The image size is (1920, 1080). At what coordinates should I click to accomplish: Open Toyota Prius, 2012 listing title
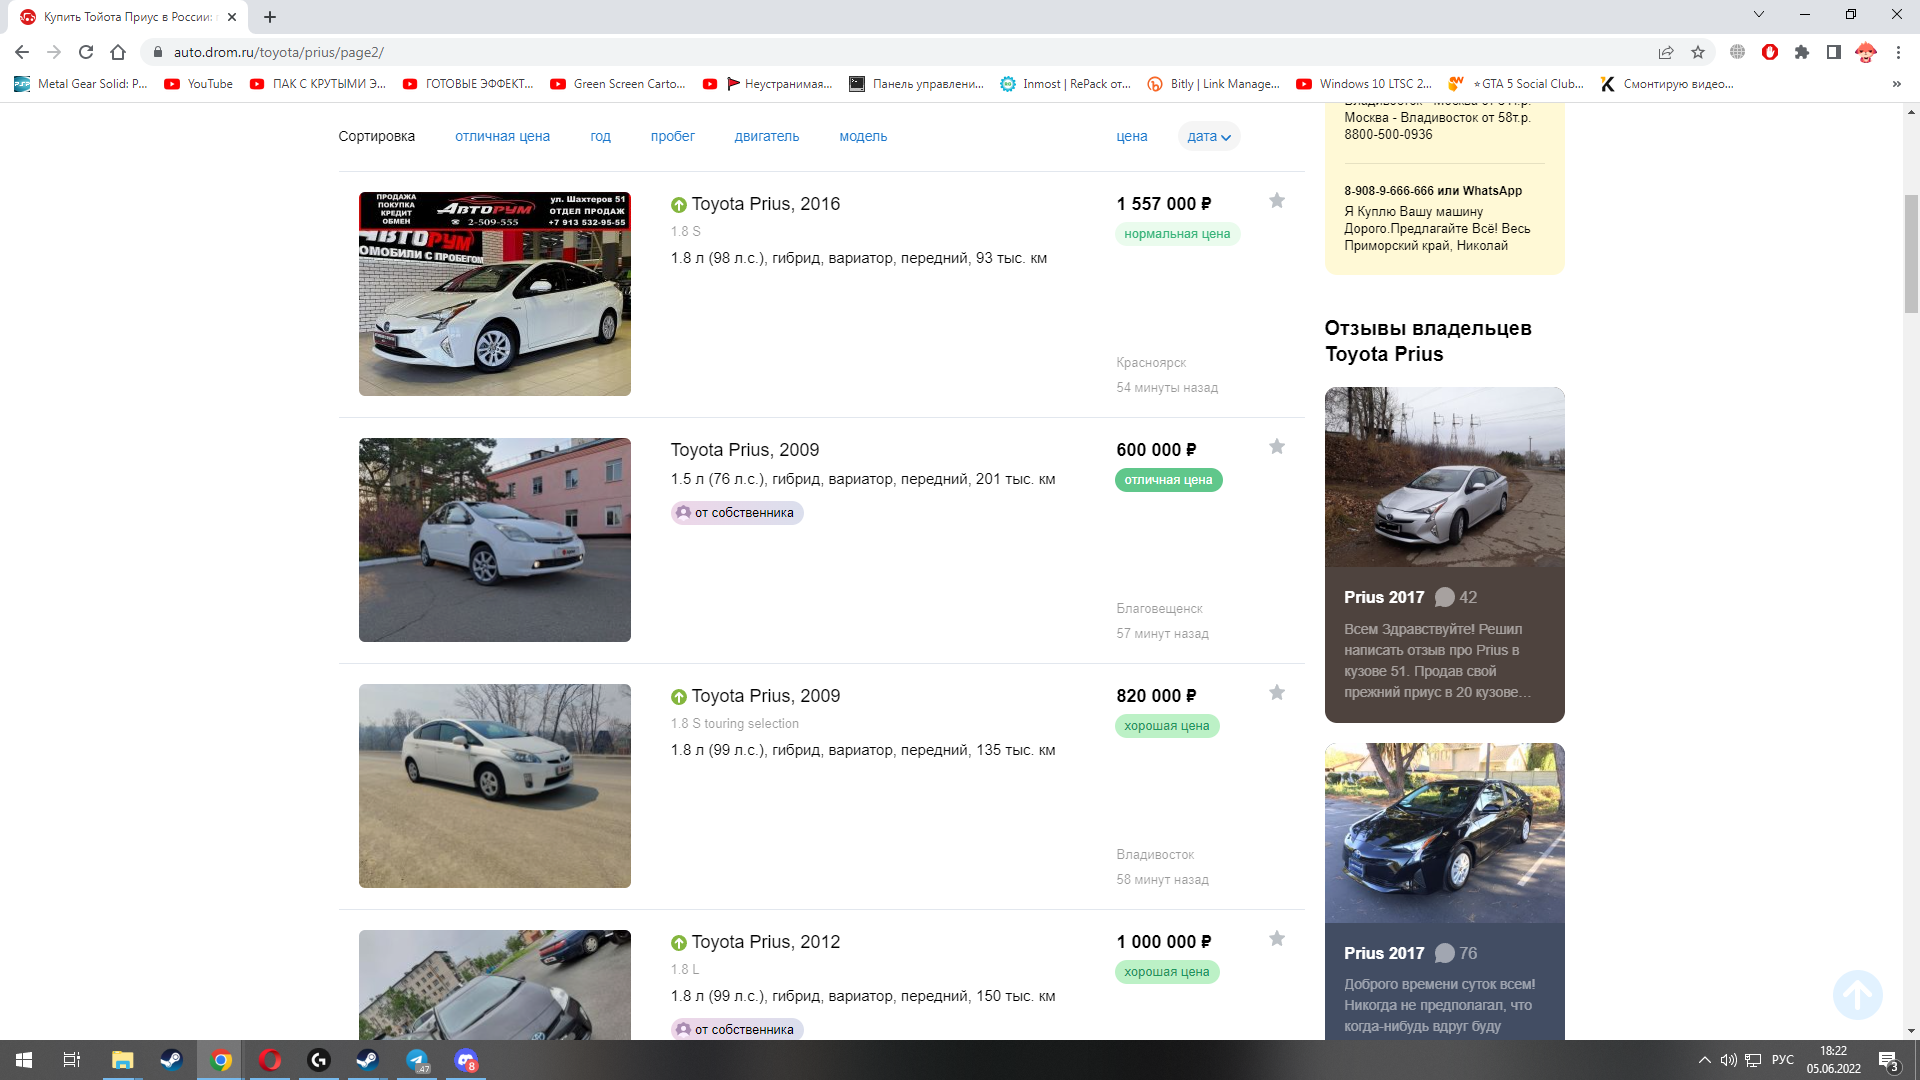tap(765, 942)
